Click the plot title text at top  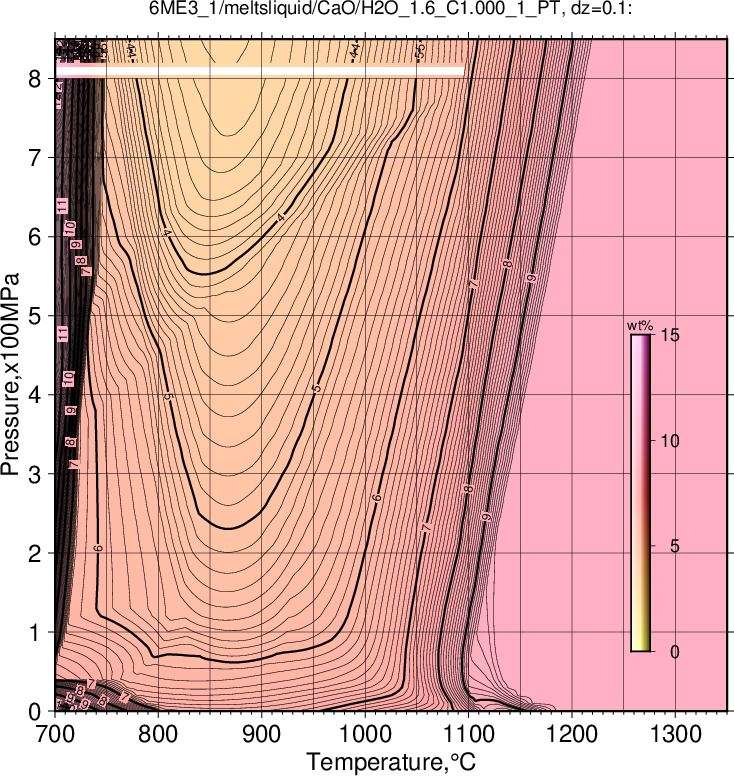point(391,9)
